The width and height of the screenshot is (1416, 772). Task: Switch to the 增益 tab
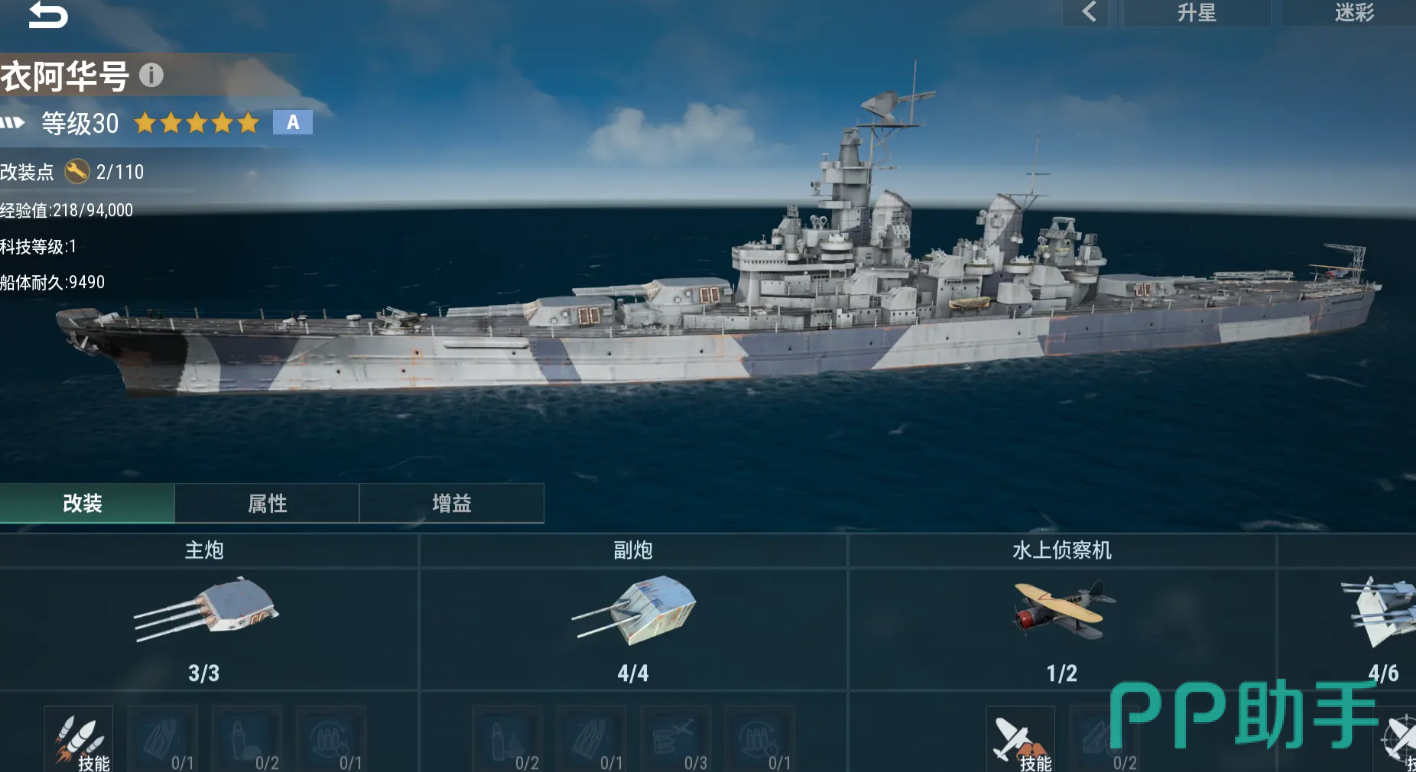(x=452, y=504)
